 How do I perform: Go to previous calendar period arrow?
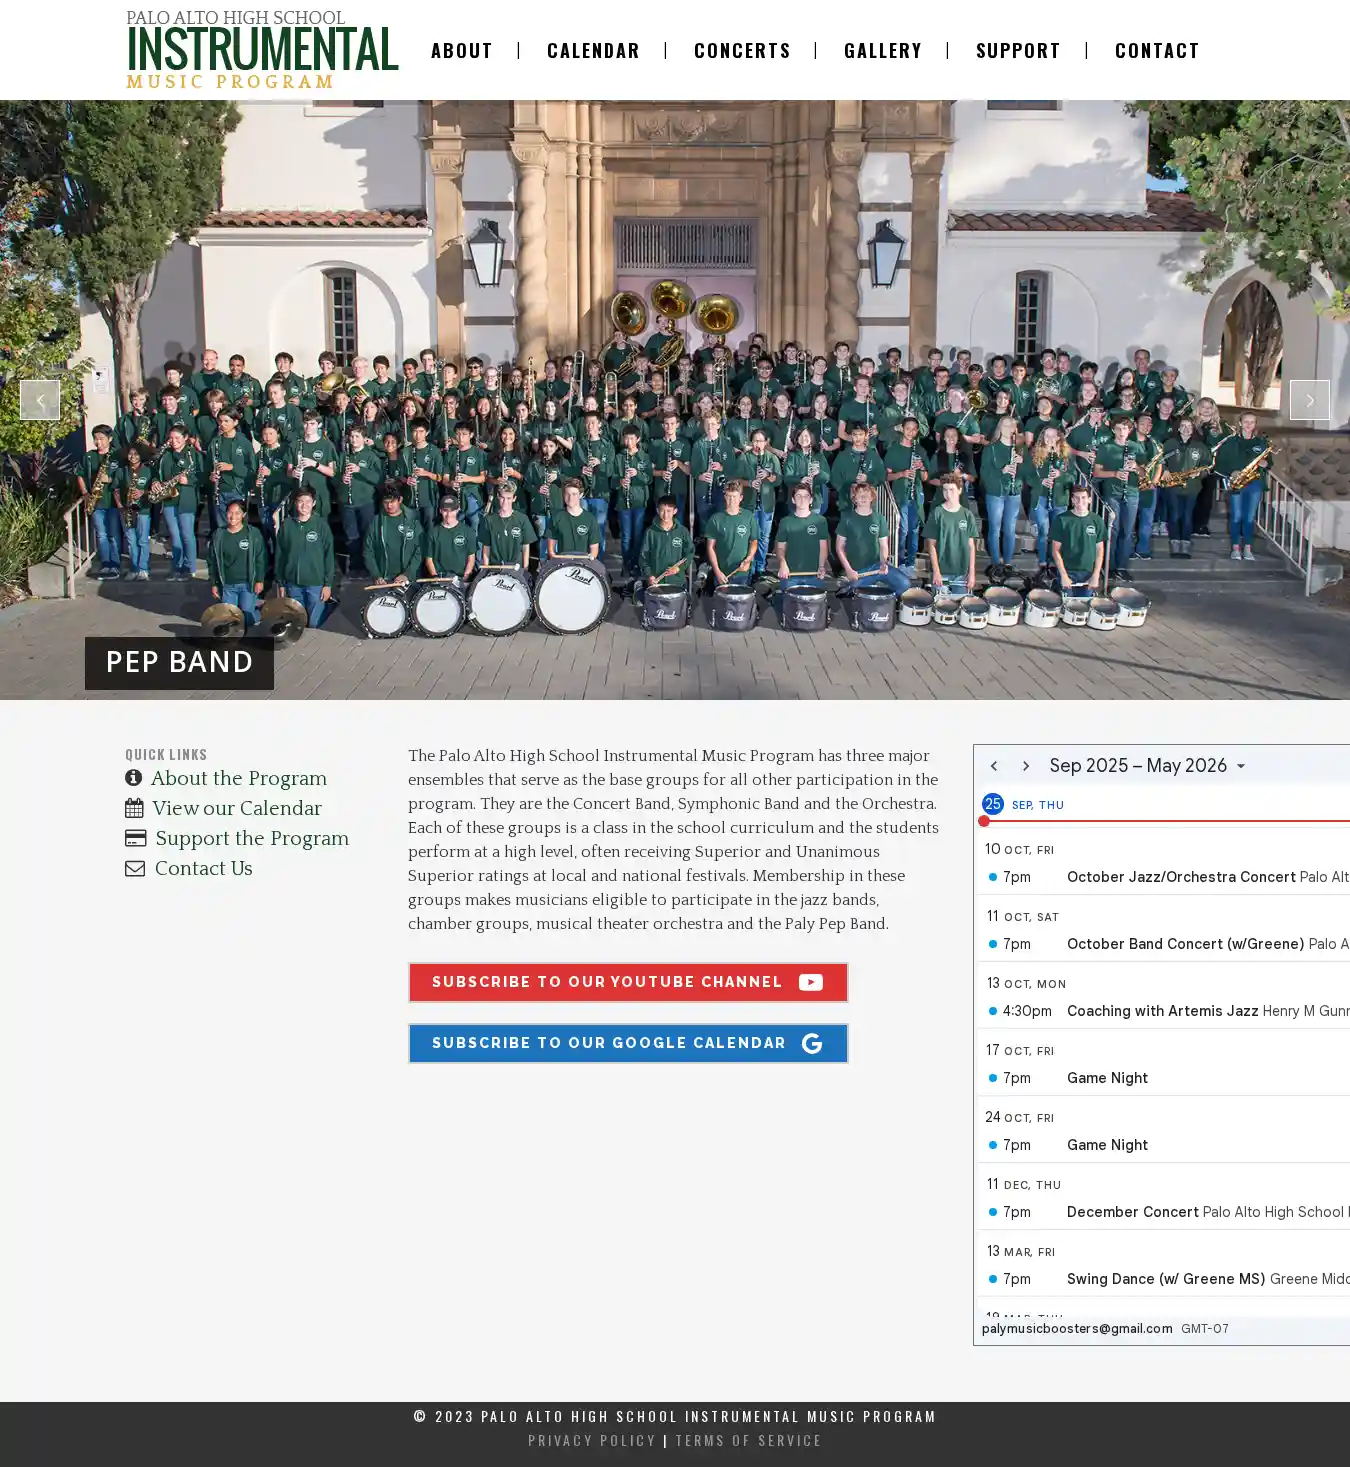(994, 766)
